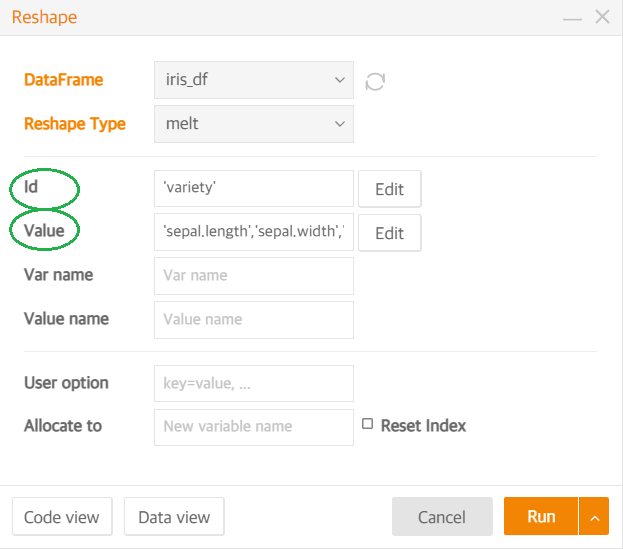
Task: Run the reshape operation
Action: 541,516
